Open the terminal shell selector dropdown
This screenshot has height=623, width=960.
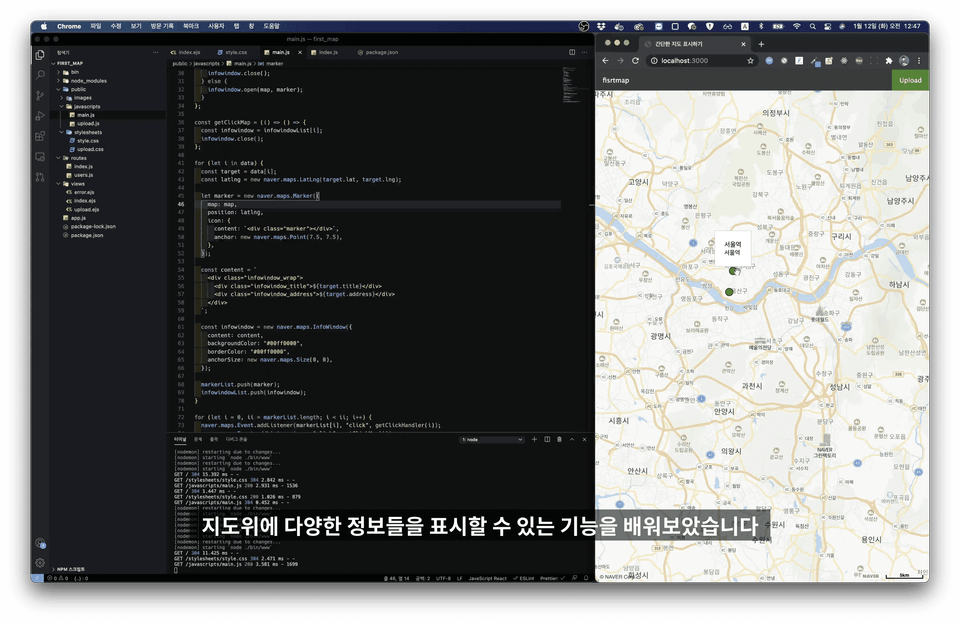492,439
